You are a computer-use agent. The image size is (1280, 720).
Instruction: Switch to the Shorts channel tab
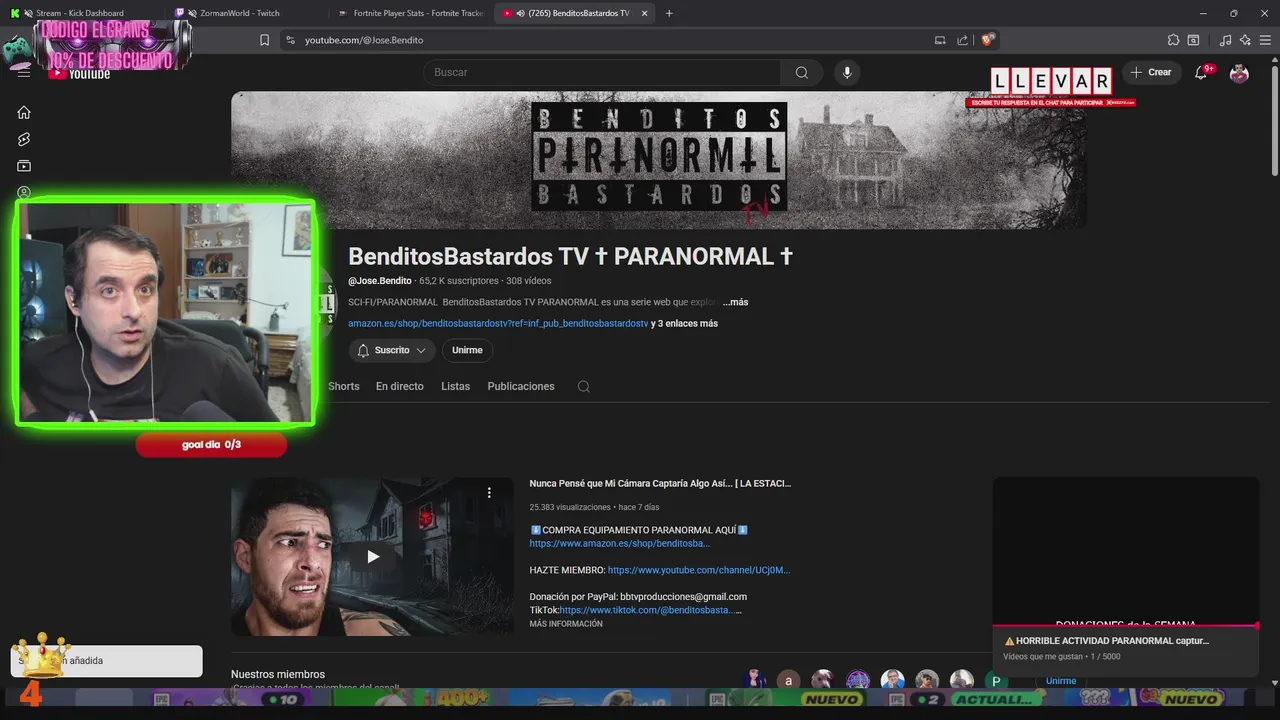(343, 386)
